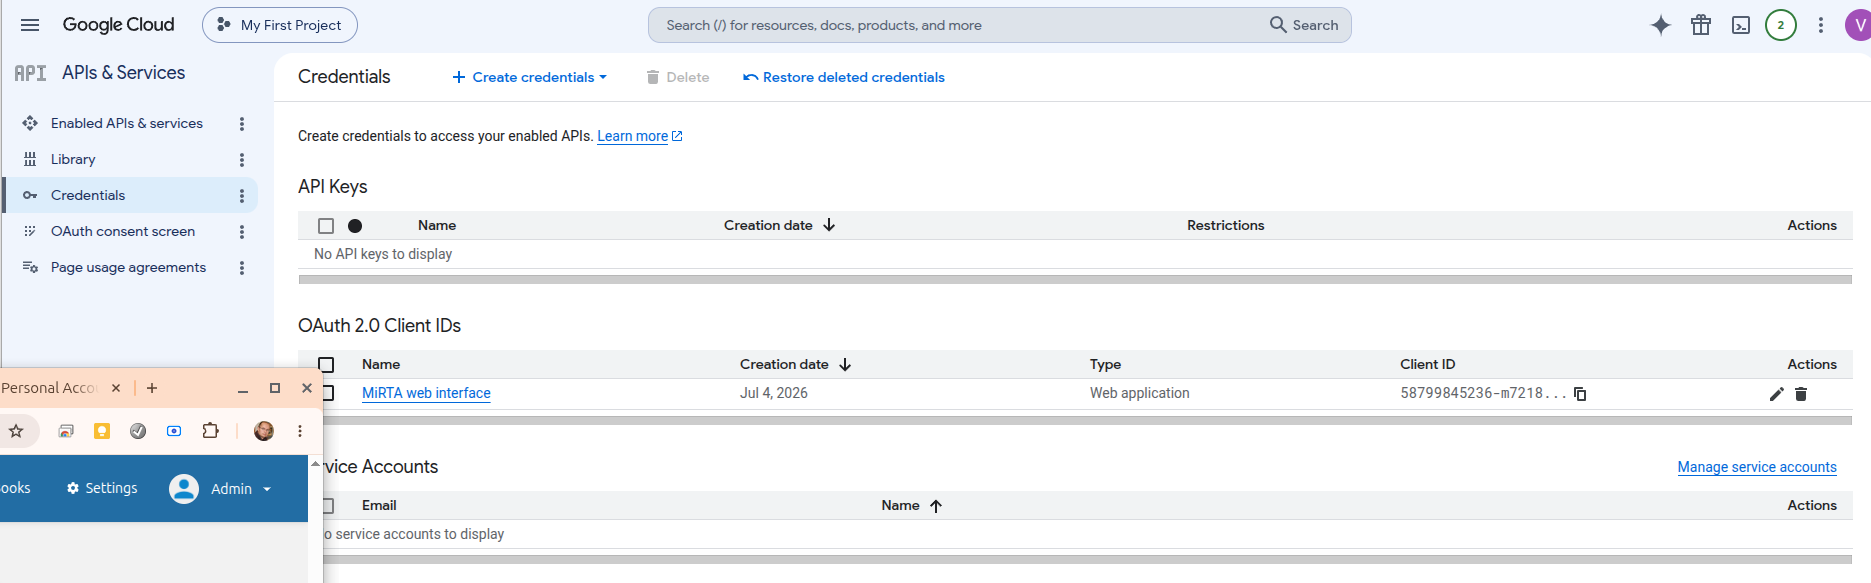
Task: Tick the OAuth Client IDs select-all checkbox
Action: [x=326, y=365]
